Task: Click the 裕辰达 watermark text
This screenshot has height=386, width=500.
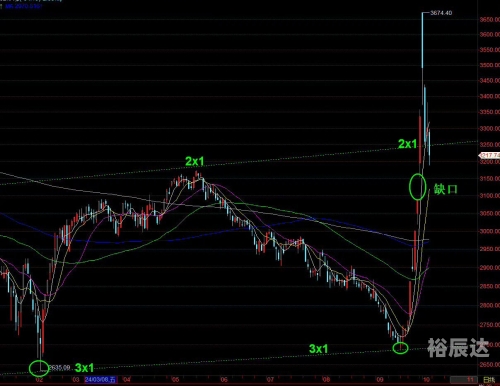Action: 458,348
